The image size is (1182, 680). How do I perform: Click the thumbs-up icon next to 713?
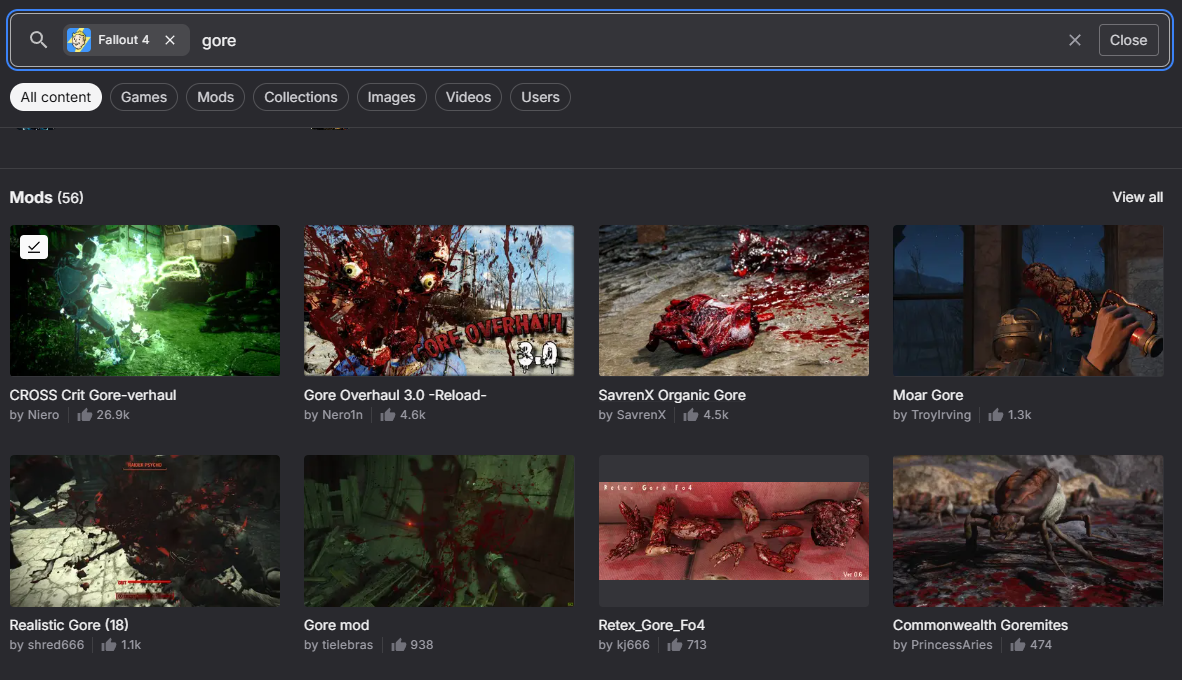coord(675,645)
